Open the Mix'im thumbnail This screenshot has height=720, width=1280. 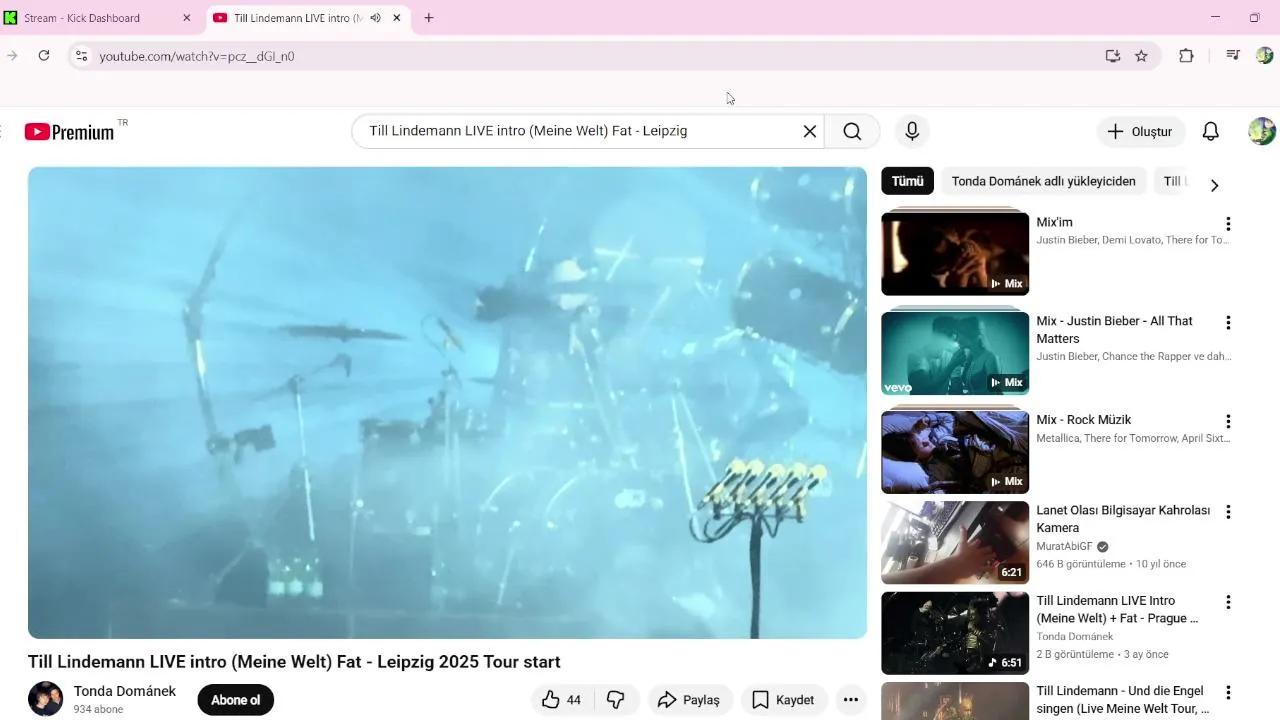tap(955, 252)
